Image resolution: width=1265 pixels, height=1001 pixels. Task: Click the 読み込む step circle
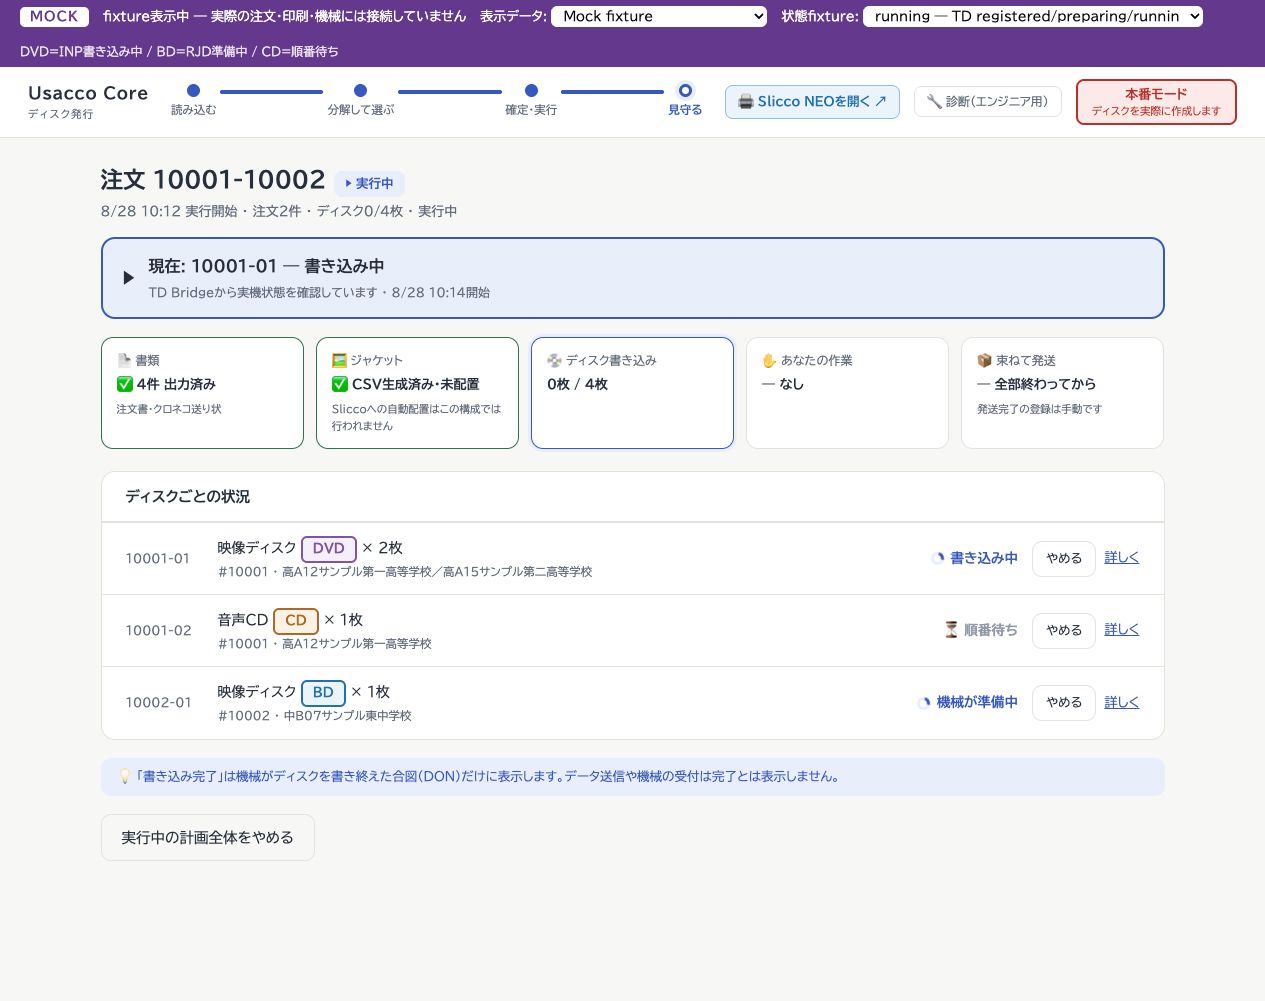[193, 90]
